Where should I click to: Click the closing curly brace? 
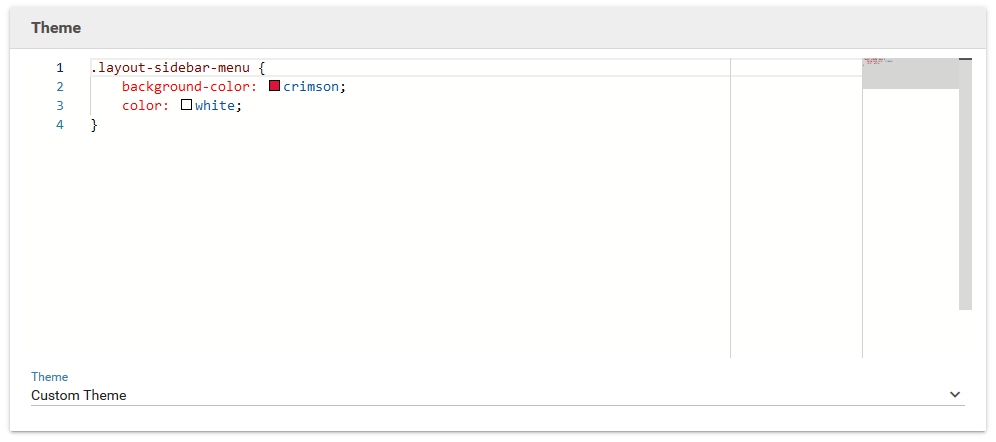coord(94,125)
